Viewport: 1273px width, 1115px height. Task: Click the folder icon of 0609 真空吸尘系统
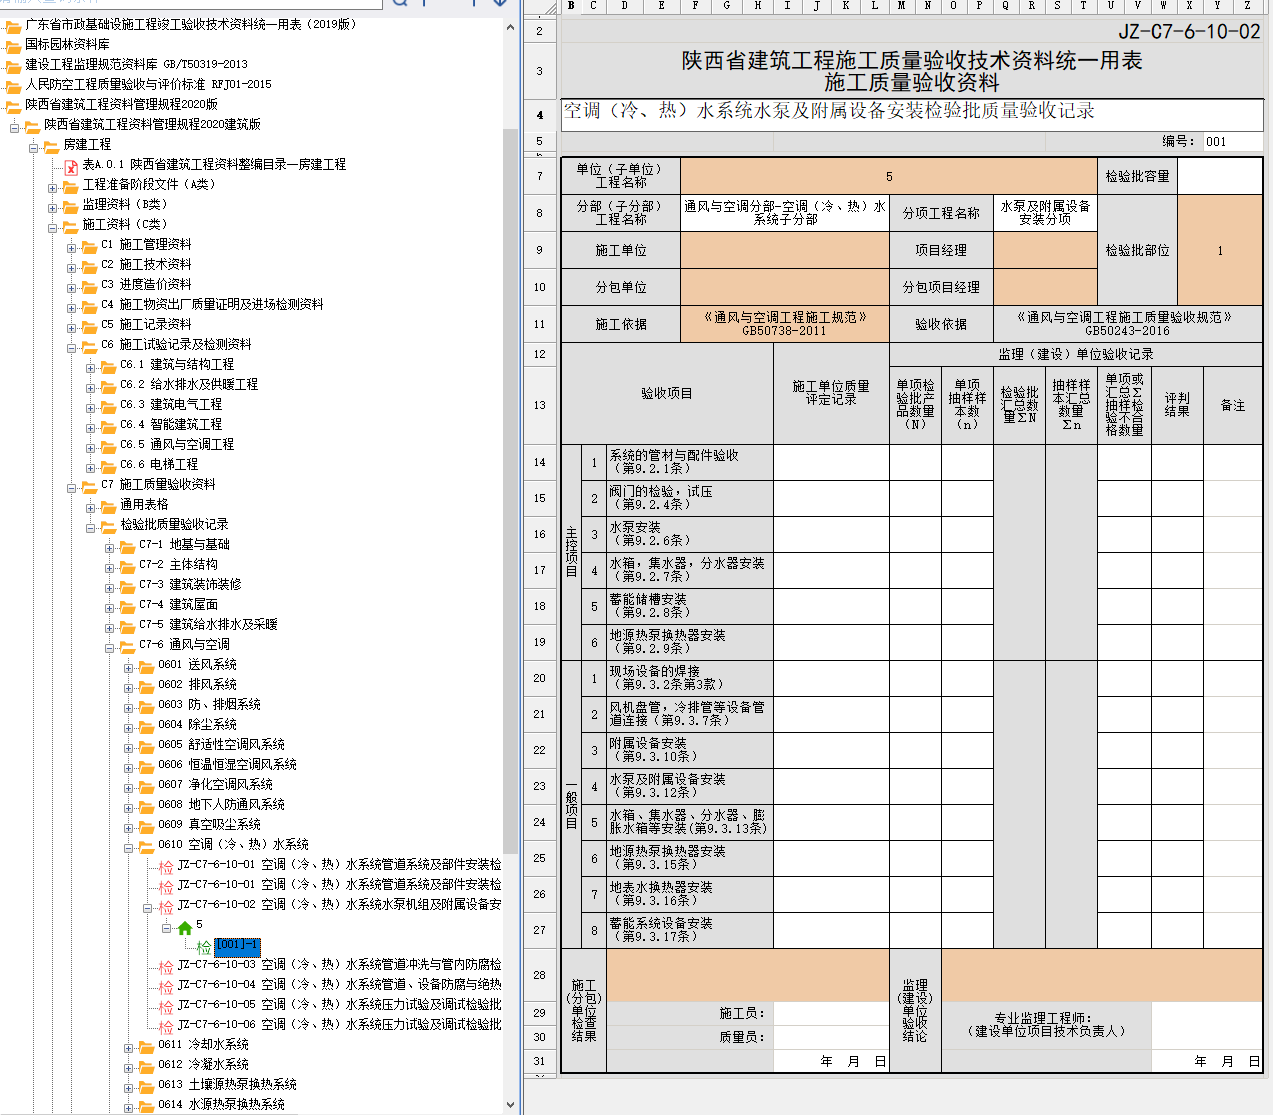coord(146,826)
